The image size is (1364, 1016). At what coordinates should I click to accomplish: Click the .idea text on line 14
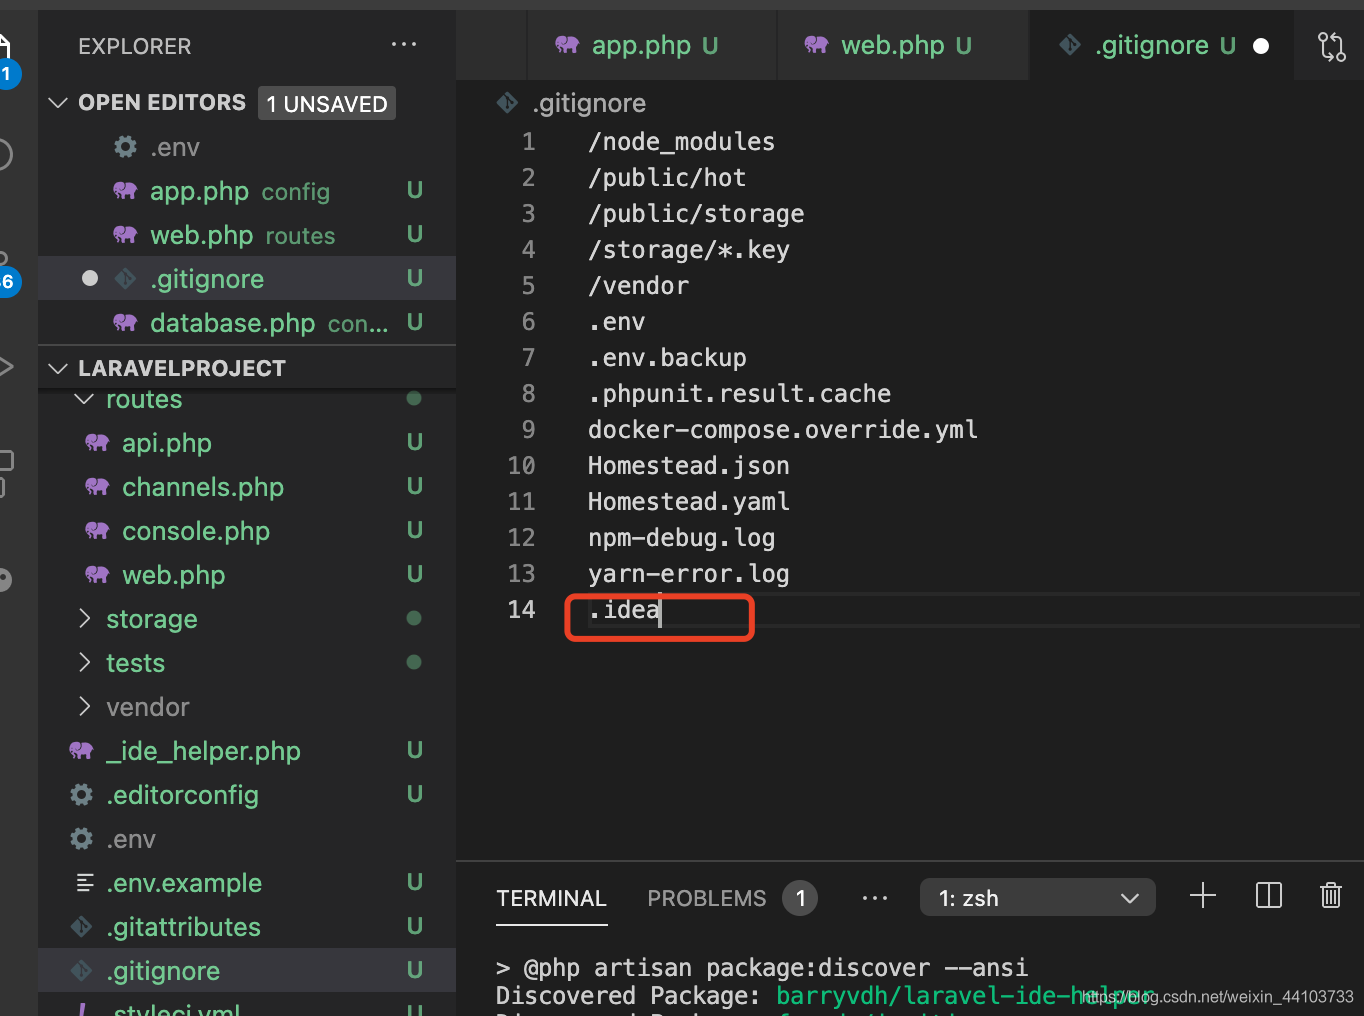[x=624, y=610]
